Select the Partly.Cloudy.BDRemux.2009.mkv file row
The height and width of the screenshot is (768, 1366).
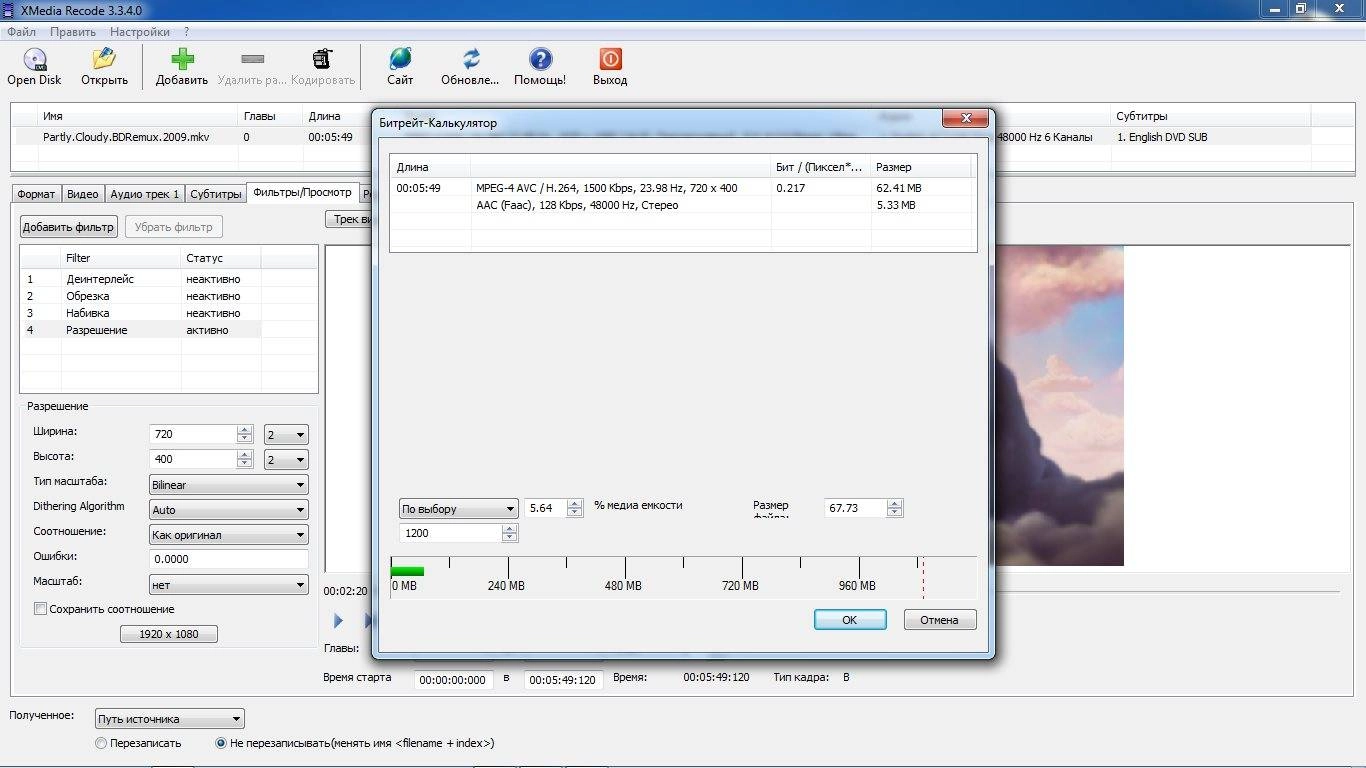point(191,137)
